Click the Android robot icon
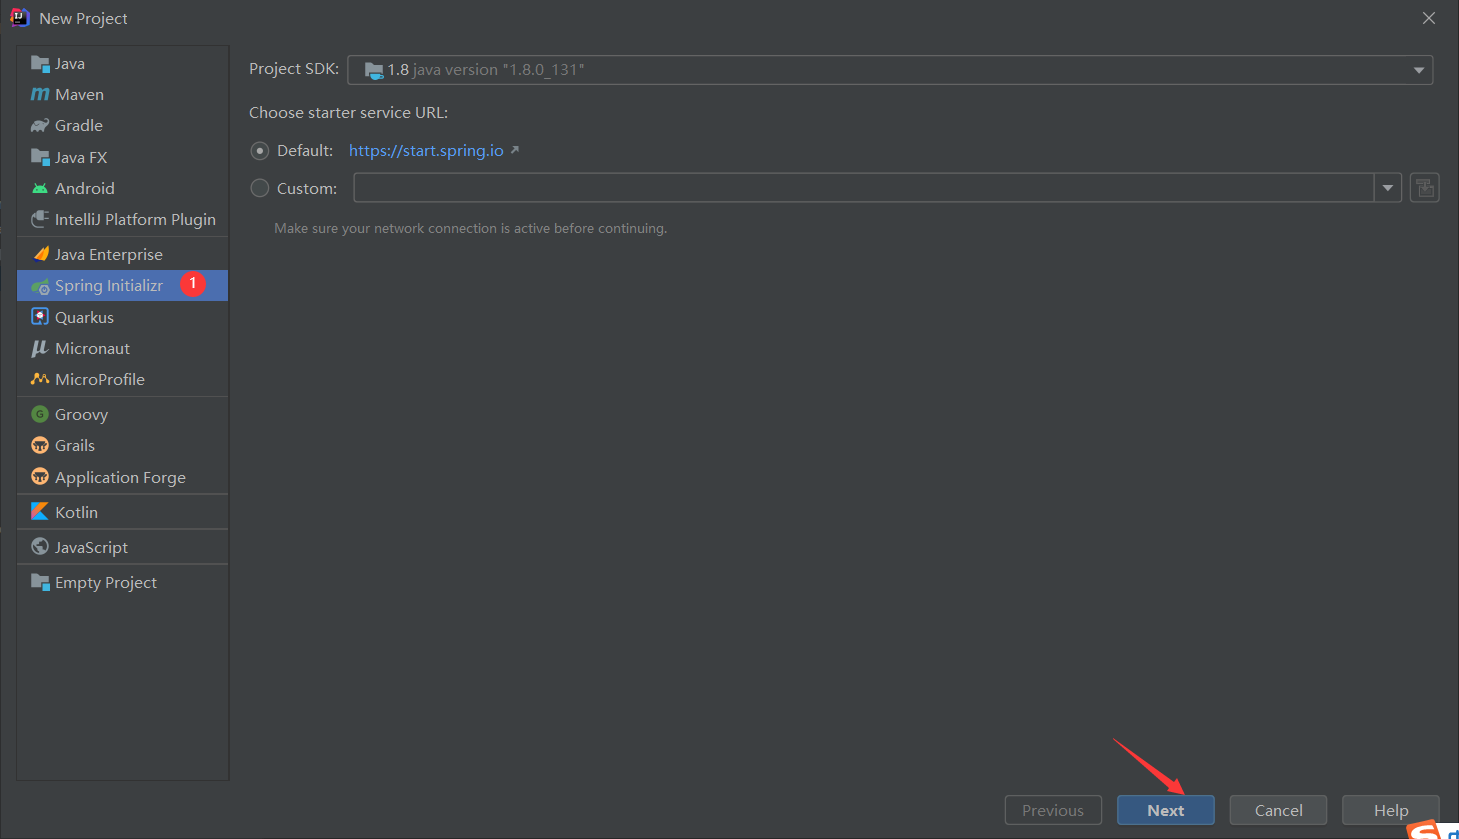The width and height of the screenshot is (1459, 839). [40, 188]
